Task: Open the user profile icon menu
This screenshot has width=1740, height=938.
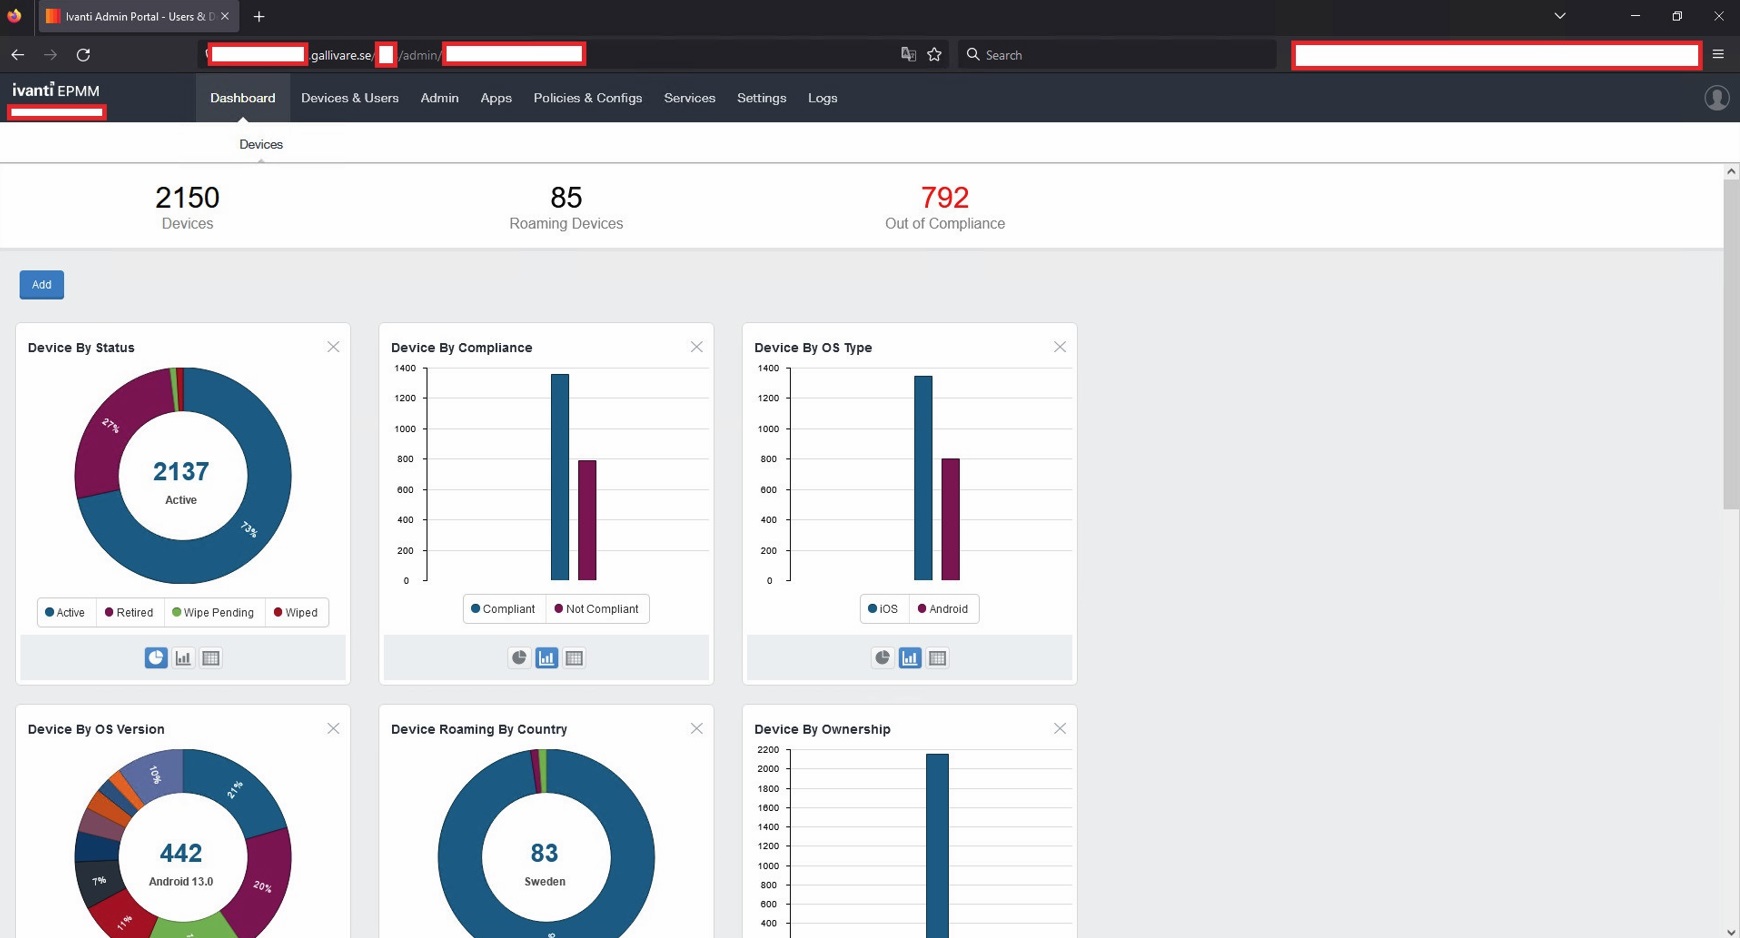Action: pyautogui.click(x=1716, y=98)
